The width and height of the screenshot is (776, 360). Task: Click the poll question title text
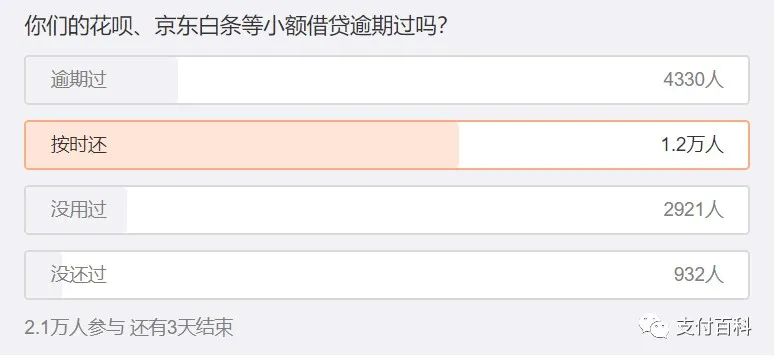[x=237, y=27]
